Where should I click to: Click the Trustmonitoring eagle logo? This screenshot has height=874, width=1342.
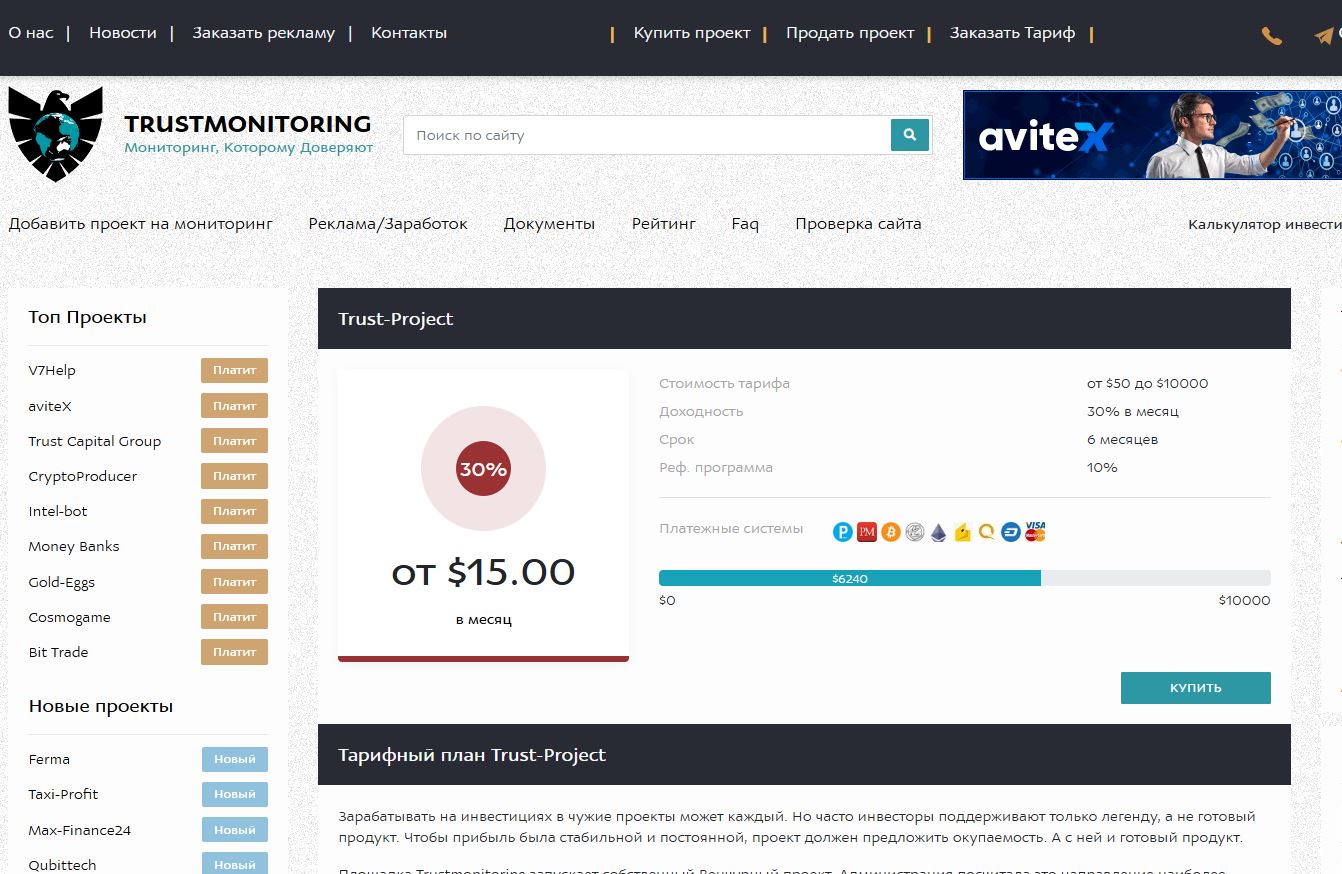pos(56,134)
